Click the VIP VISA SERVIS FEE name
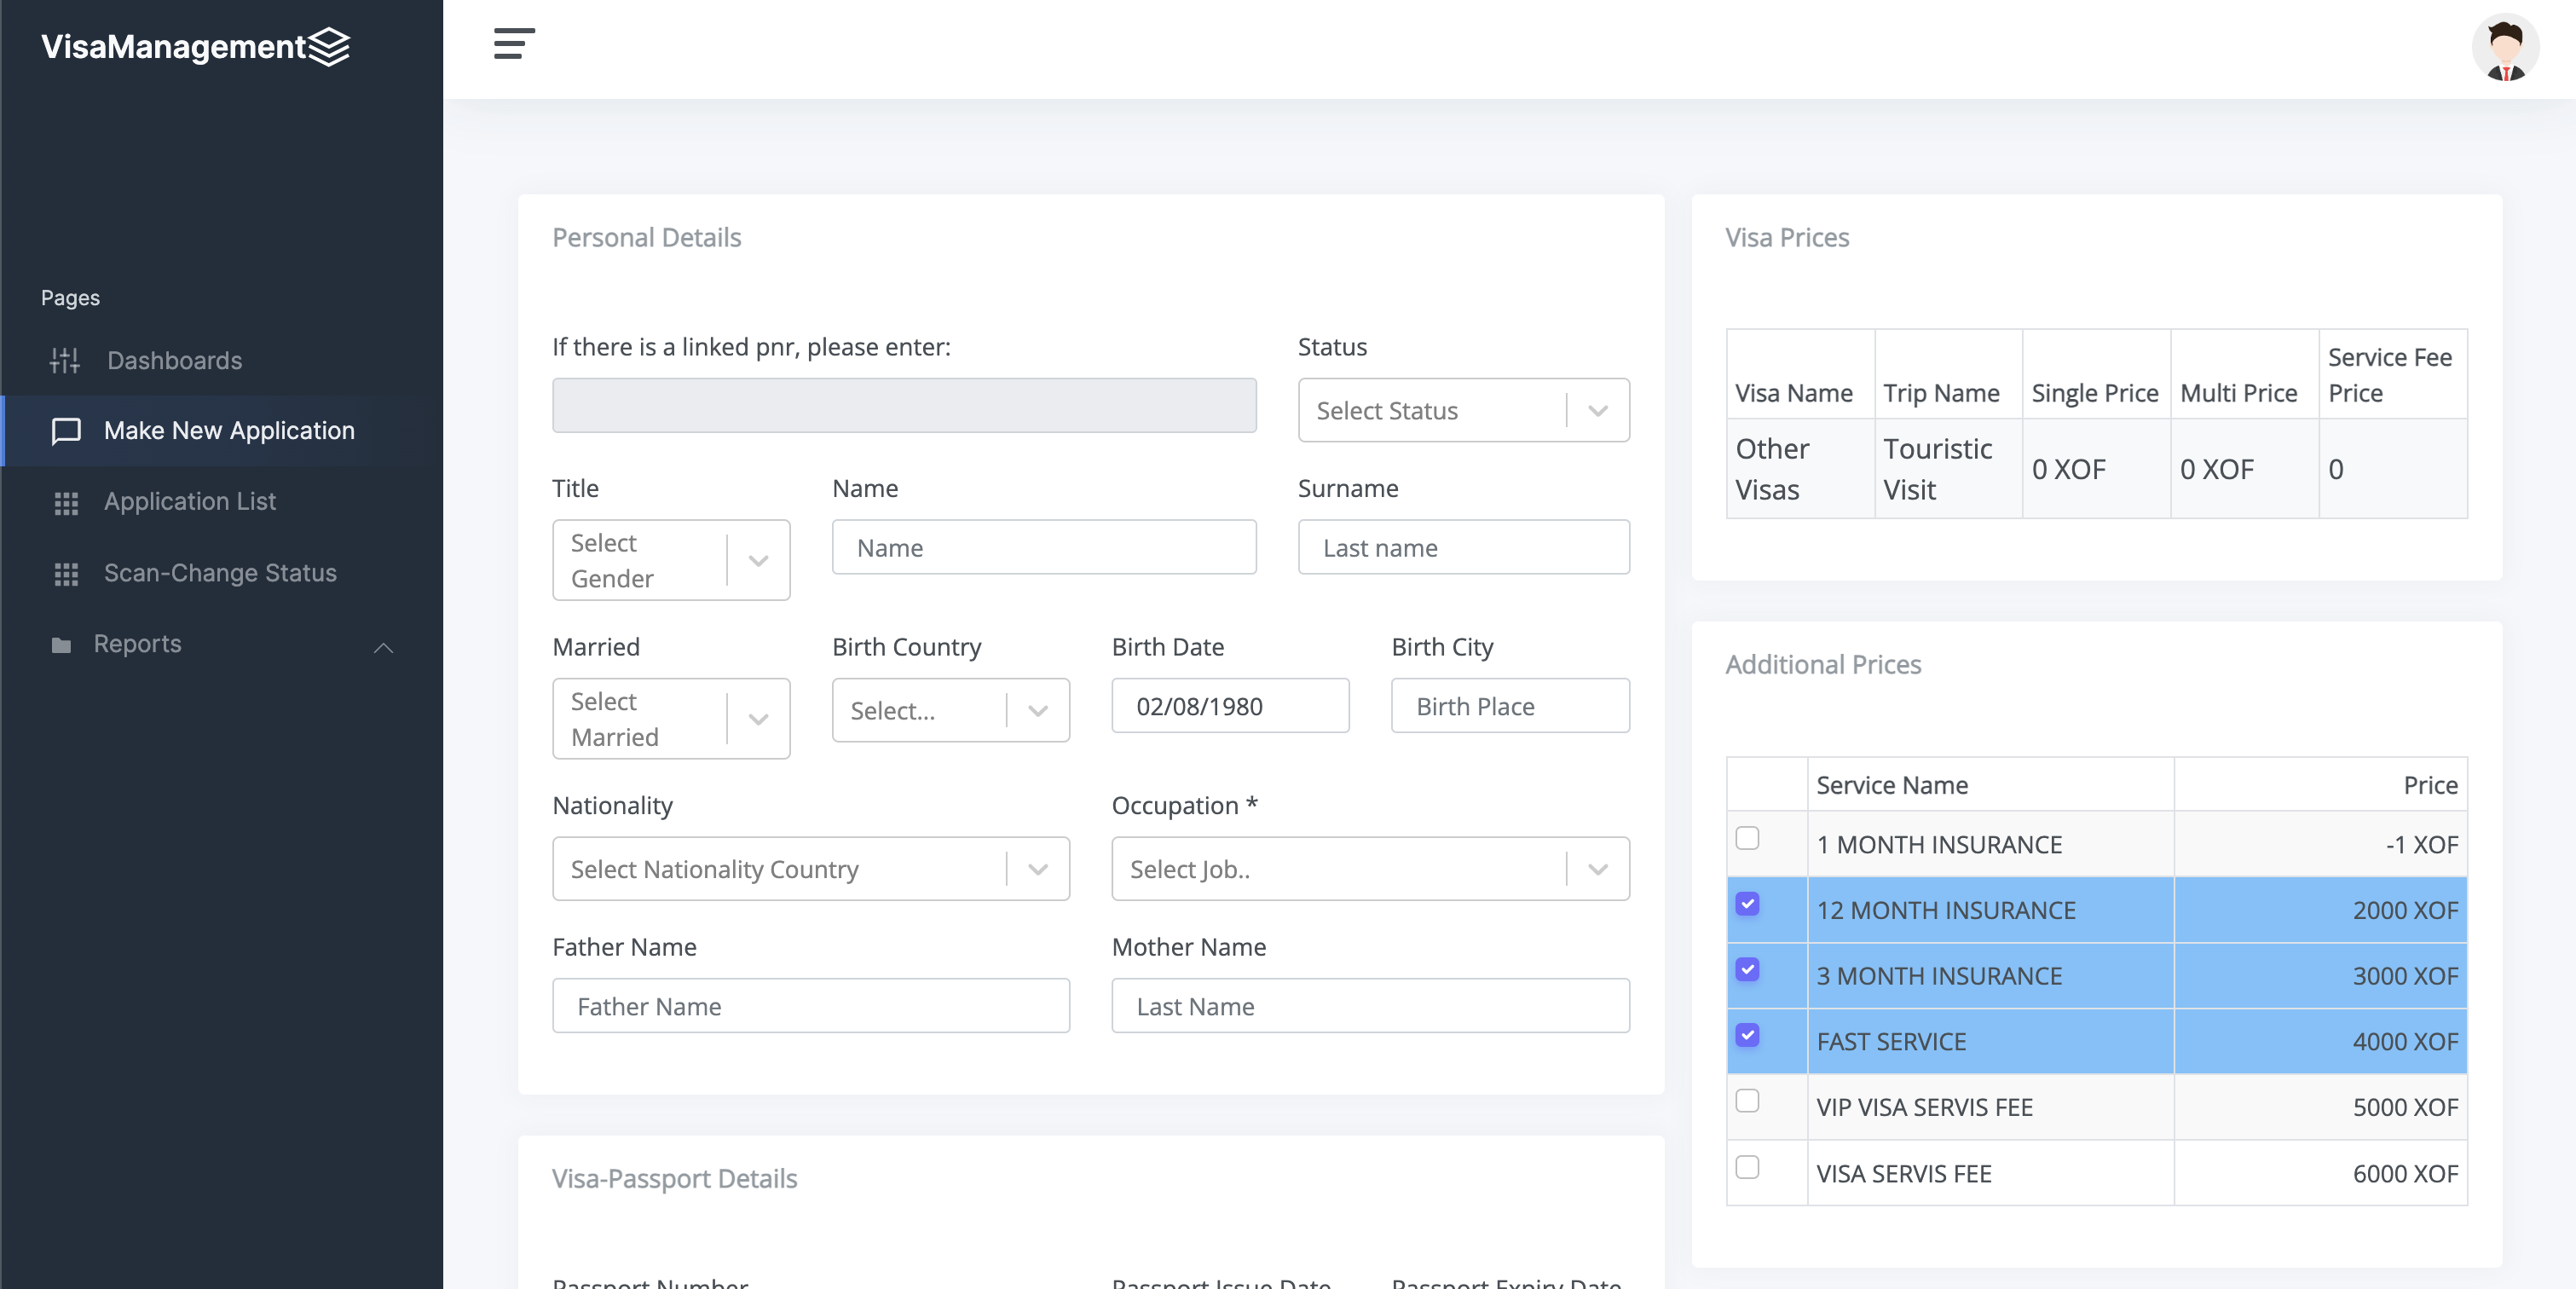The height and width of the screenshot is (1289, 2576). click(1924, 1108)
